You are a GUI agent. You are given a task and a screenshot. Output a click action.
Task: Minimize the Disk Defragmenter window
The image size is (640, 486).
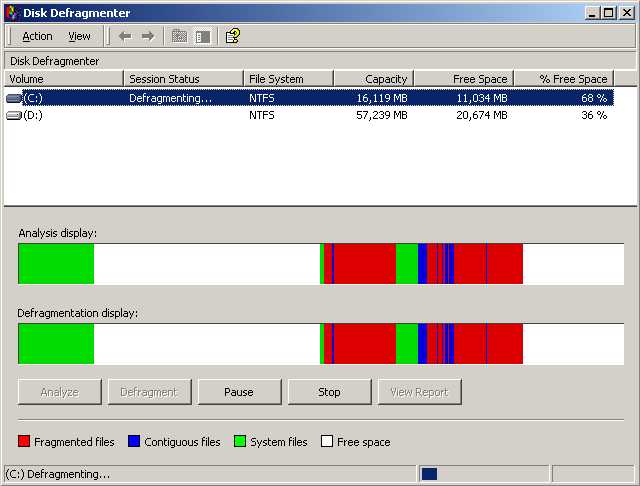click(591, 13)
